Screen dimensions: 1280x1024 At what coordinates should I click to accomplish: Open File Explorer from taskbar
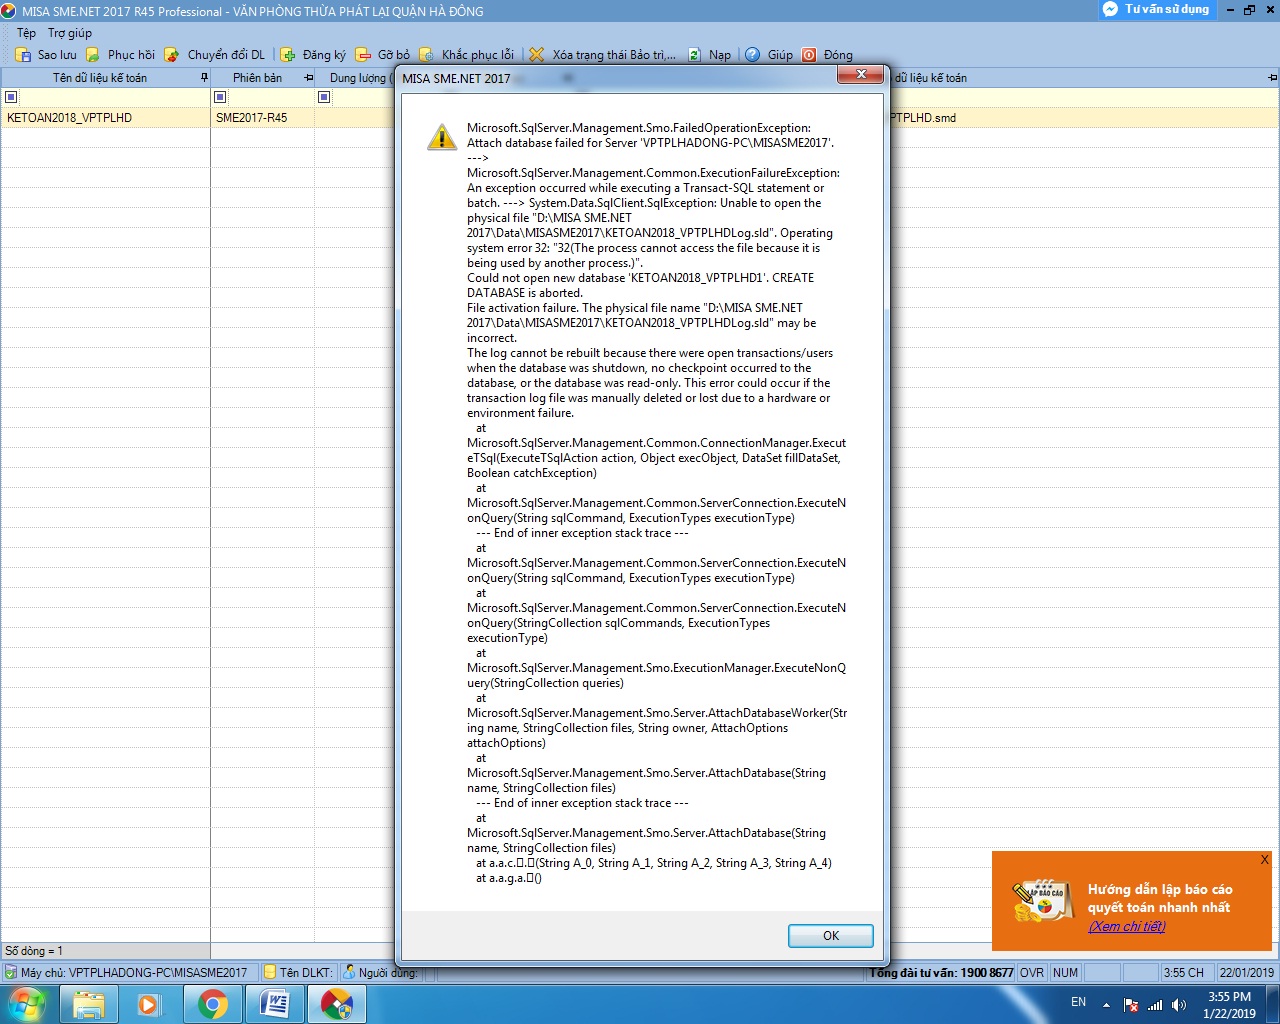89,1004
